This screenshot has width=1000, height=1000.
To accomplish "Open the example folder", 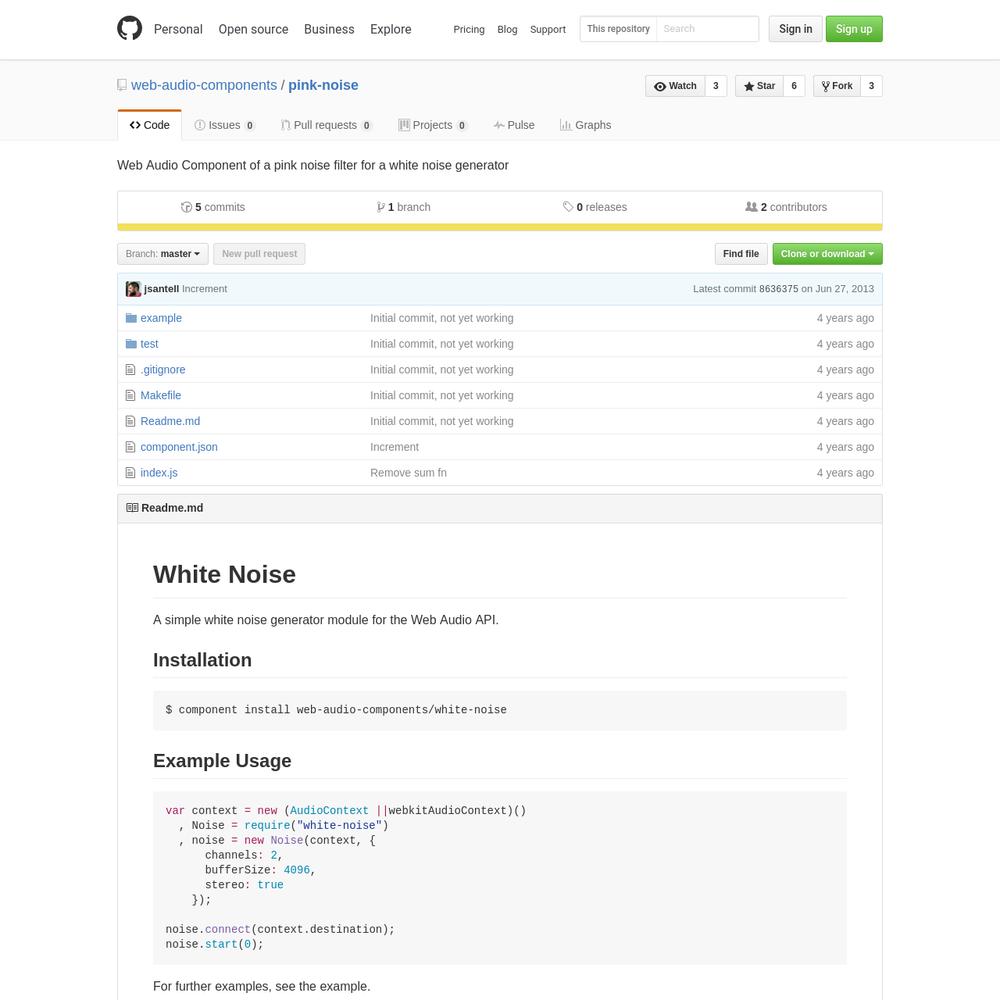I will coord(161,318).
